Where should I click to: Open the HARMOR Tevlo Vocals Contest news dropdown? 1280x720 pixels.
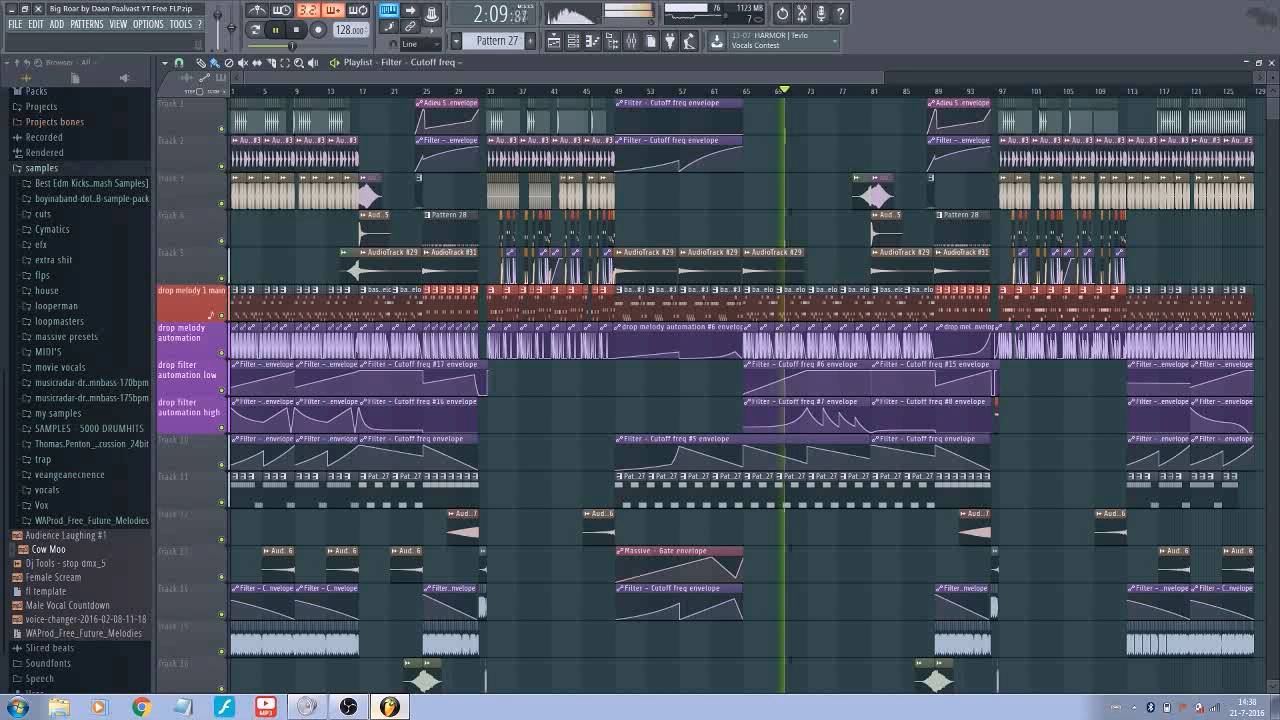tap(783, 41)
